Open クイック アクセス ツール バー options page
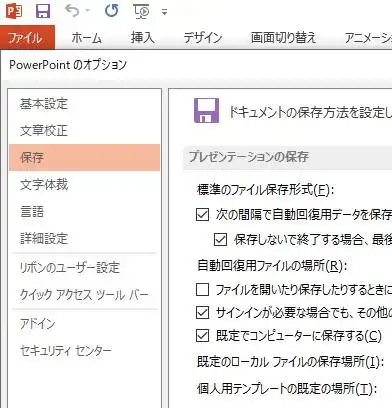392x408 pixels. 84,295
